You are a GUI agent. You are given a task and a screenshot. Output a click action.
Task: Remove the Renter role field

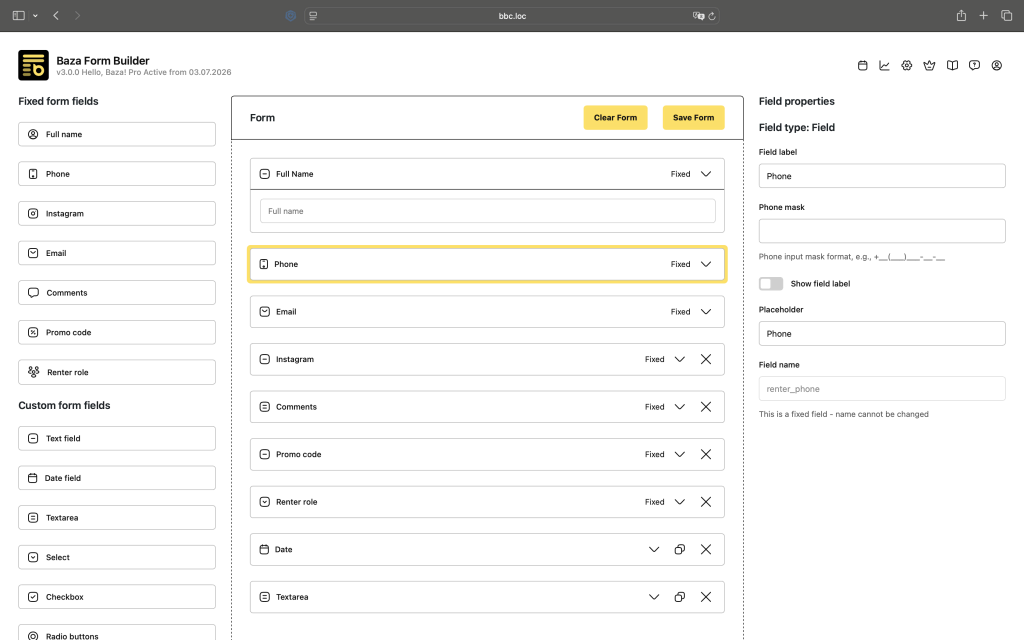point(706,502)
